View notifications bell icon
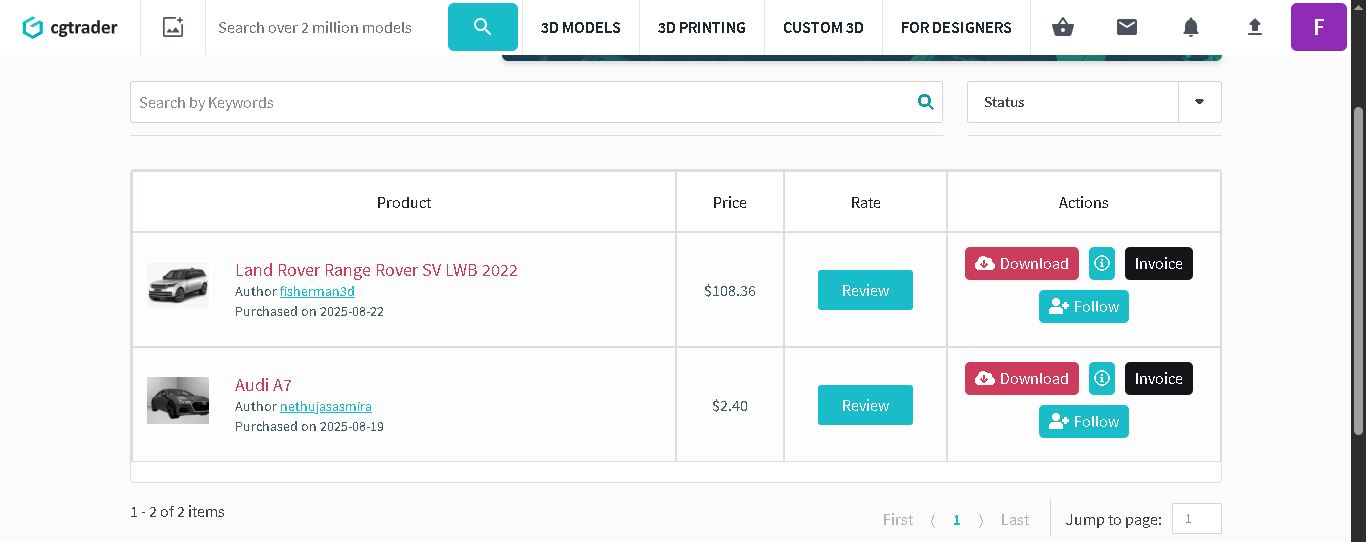 [1190, 27]
